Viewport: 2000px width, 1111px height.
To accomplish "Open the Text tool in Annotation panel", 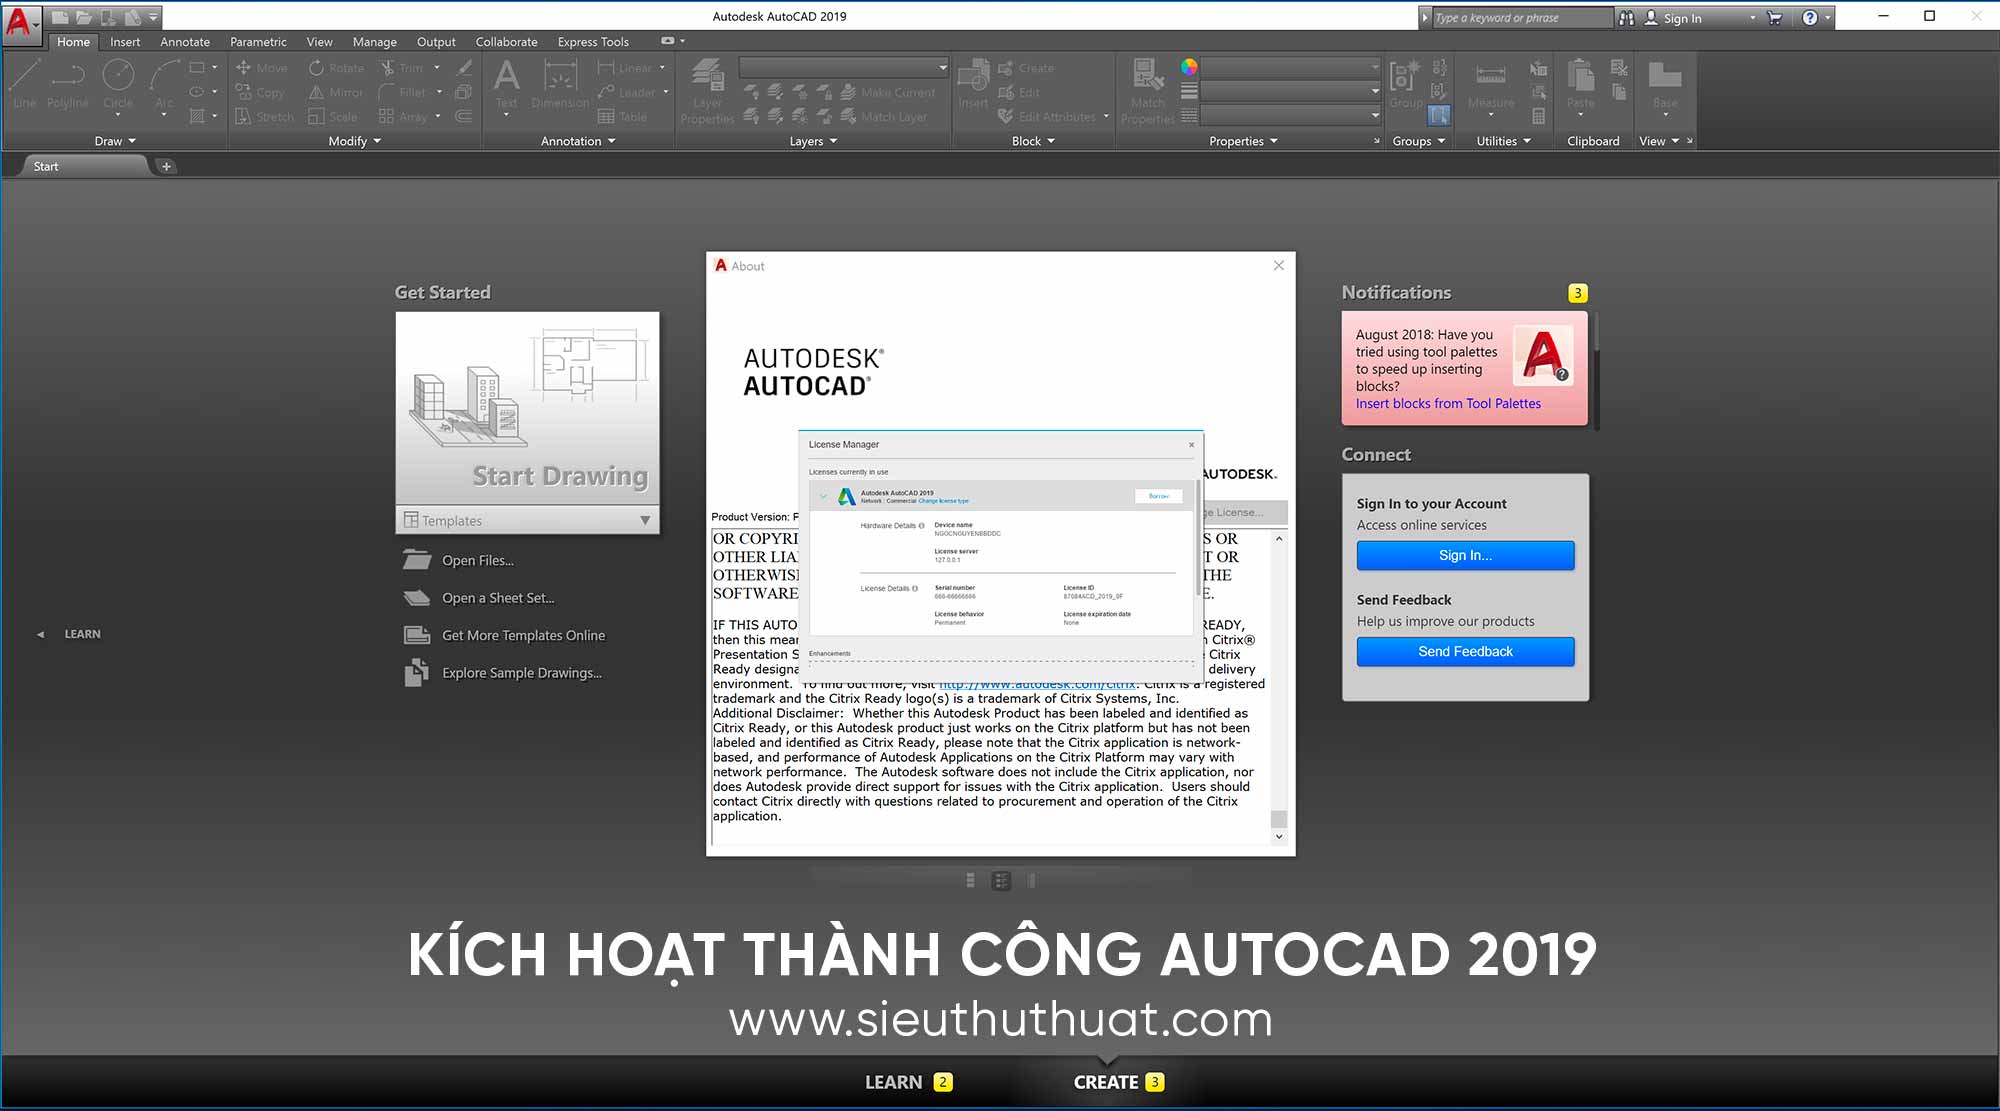I will (x=506, y=78).
